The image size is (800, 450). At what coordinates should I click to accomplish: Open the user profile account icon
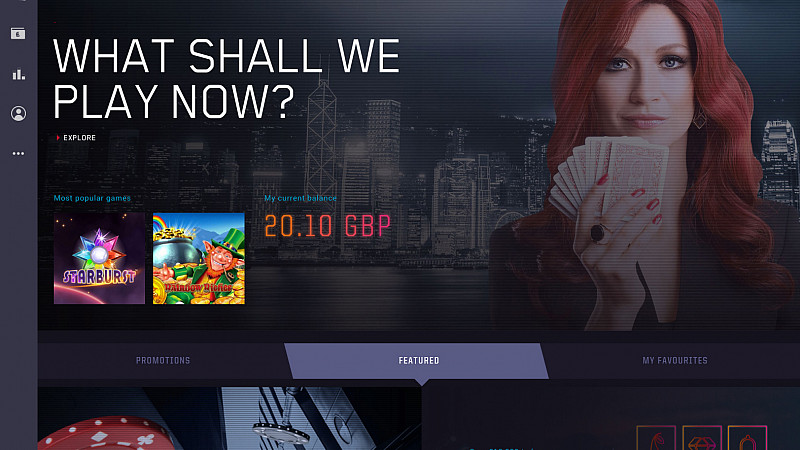18,113
